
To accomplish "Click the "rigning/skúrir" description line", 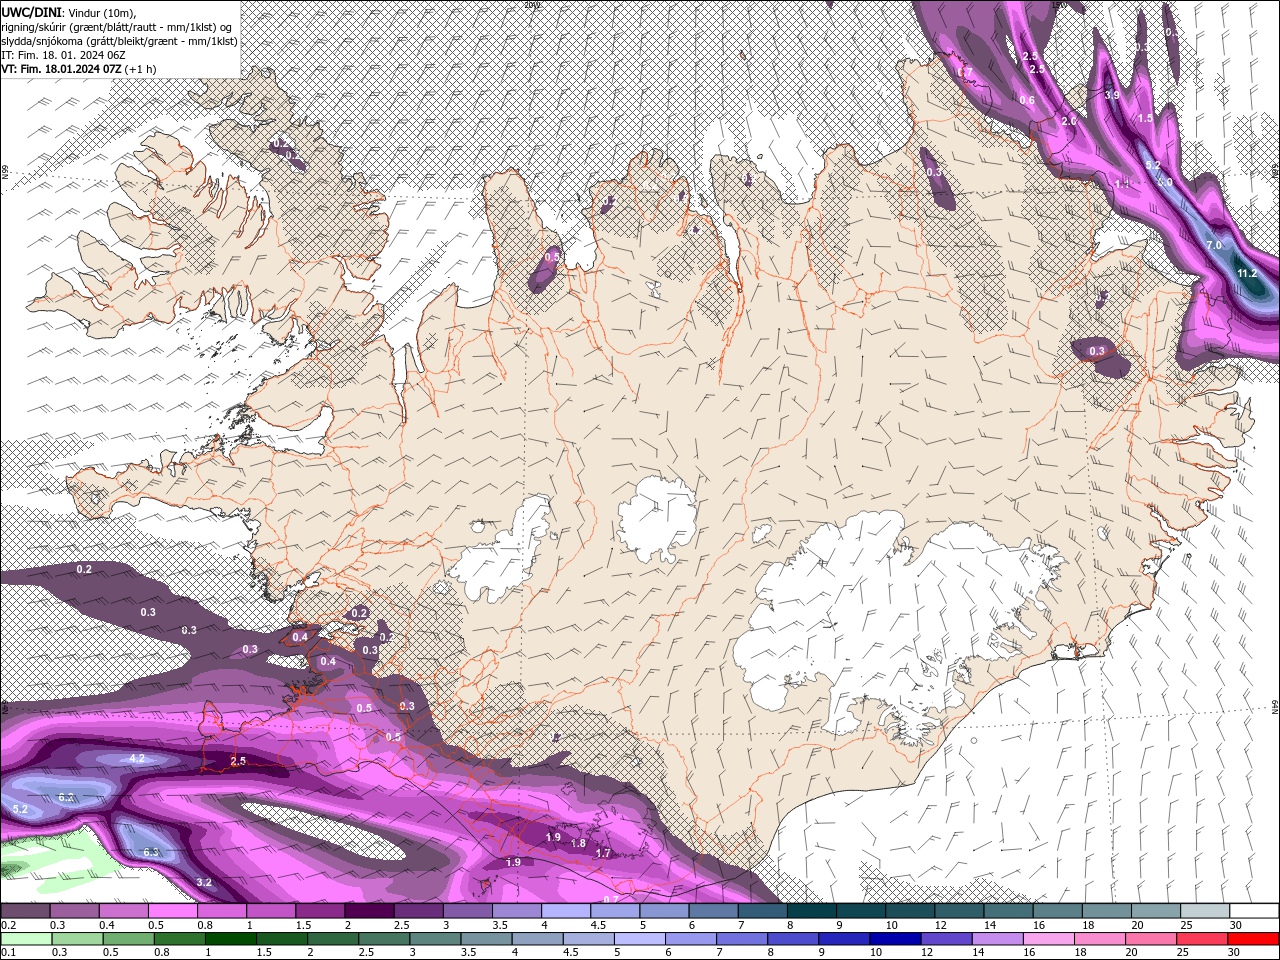I will click(x=118, y=26).
